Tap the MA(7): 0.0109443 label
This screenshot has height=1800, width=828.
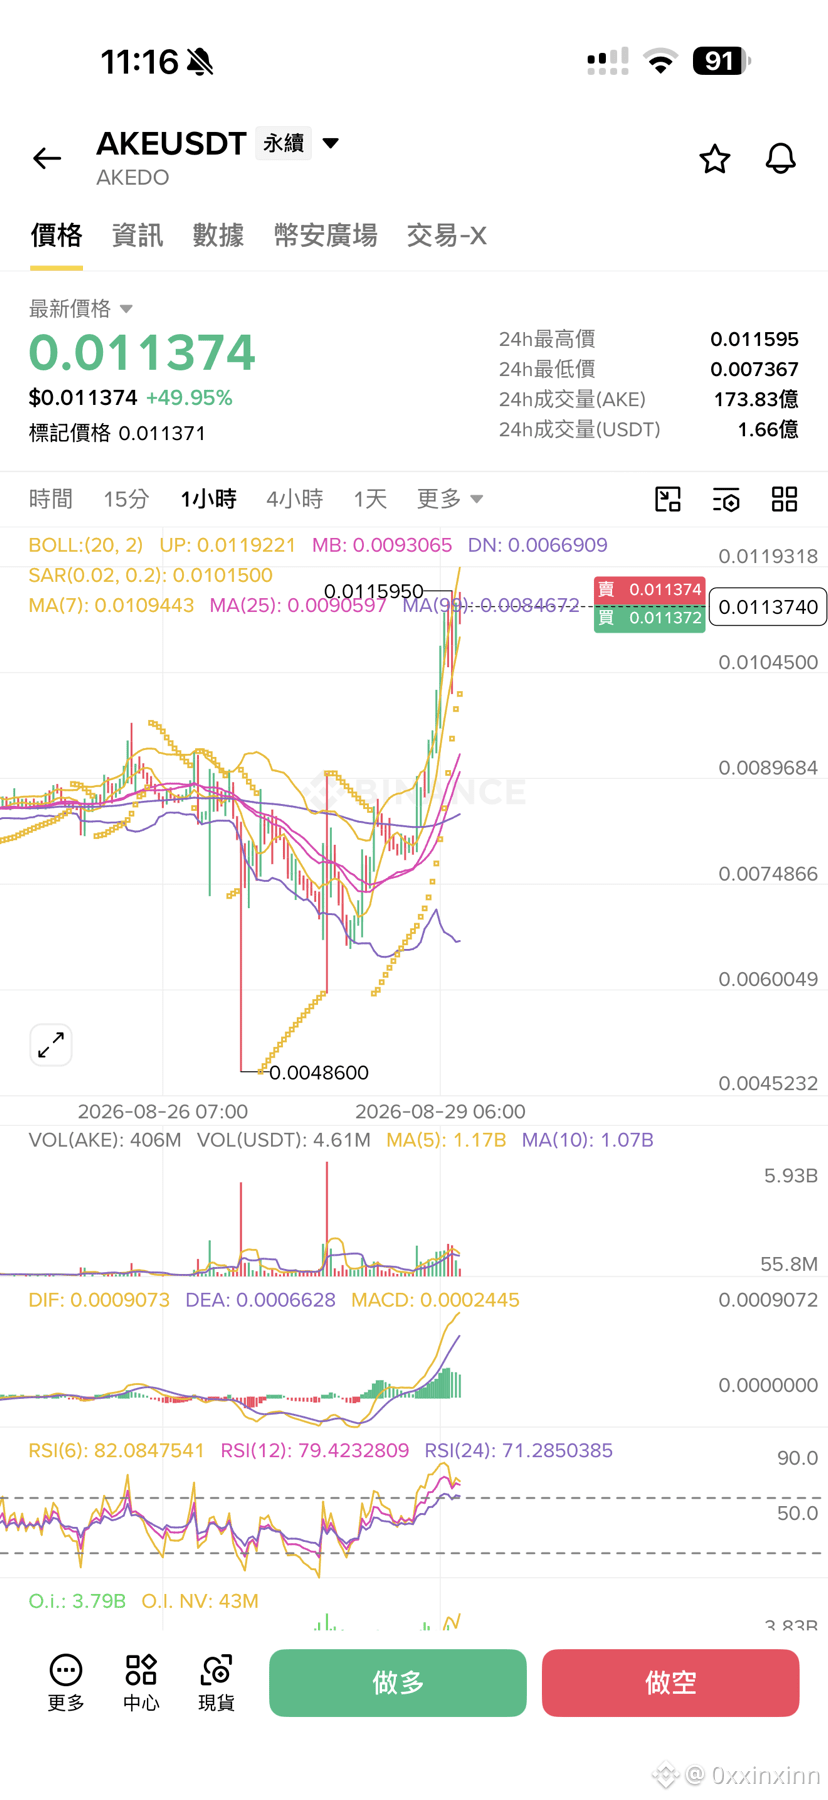(x=111, y=605)
